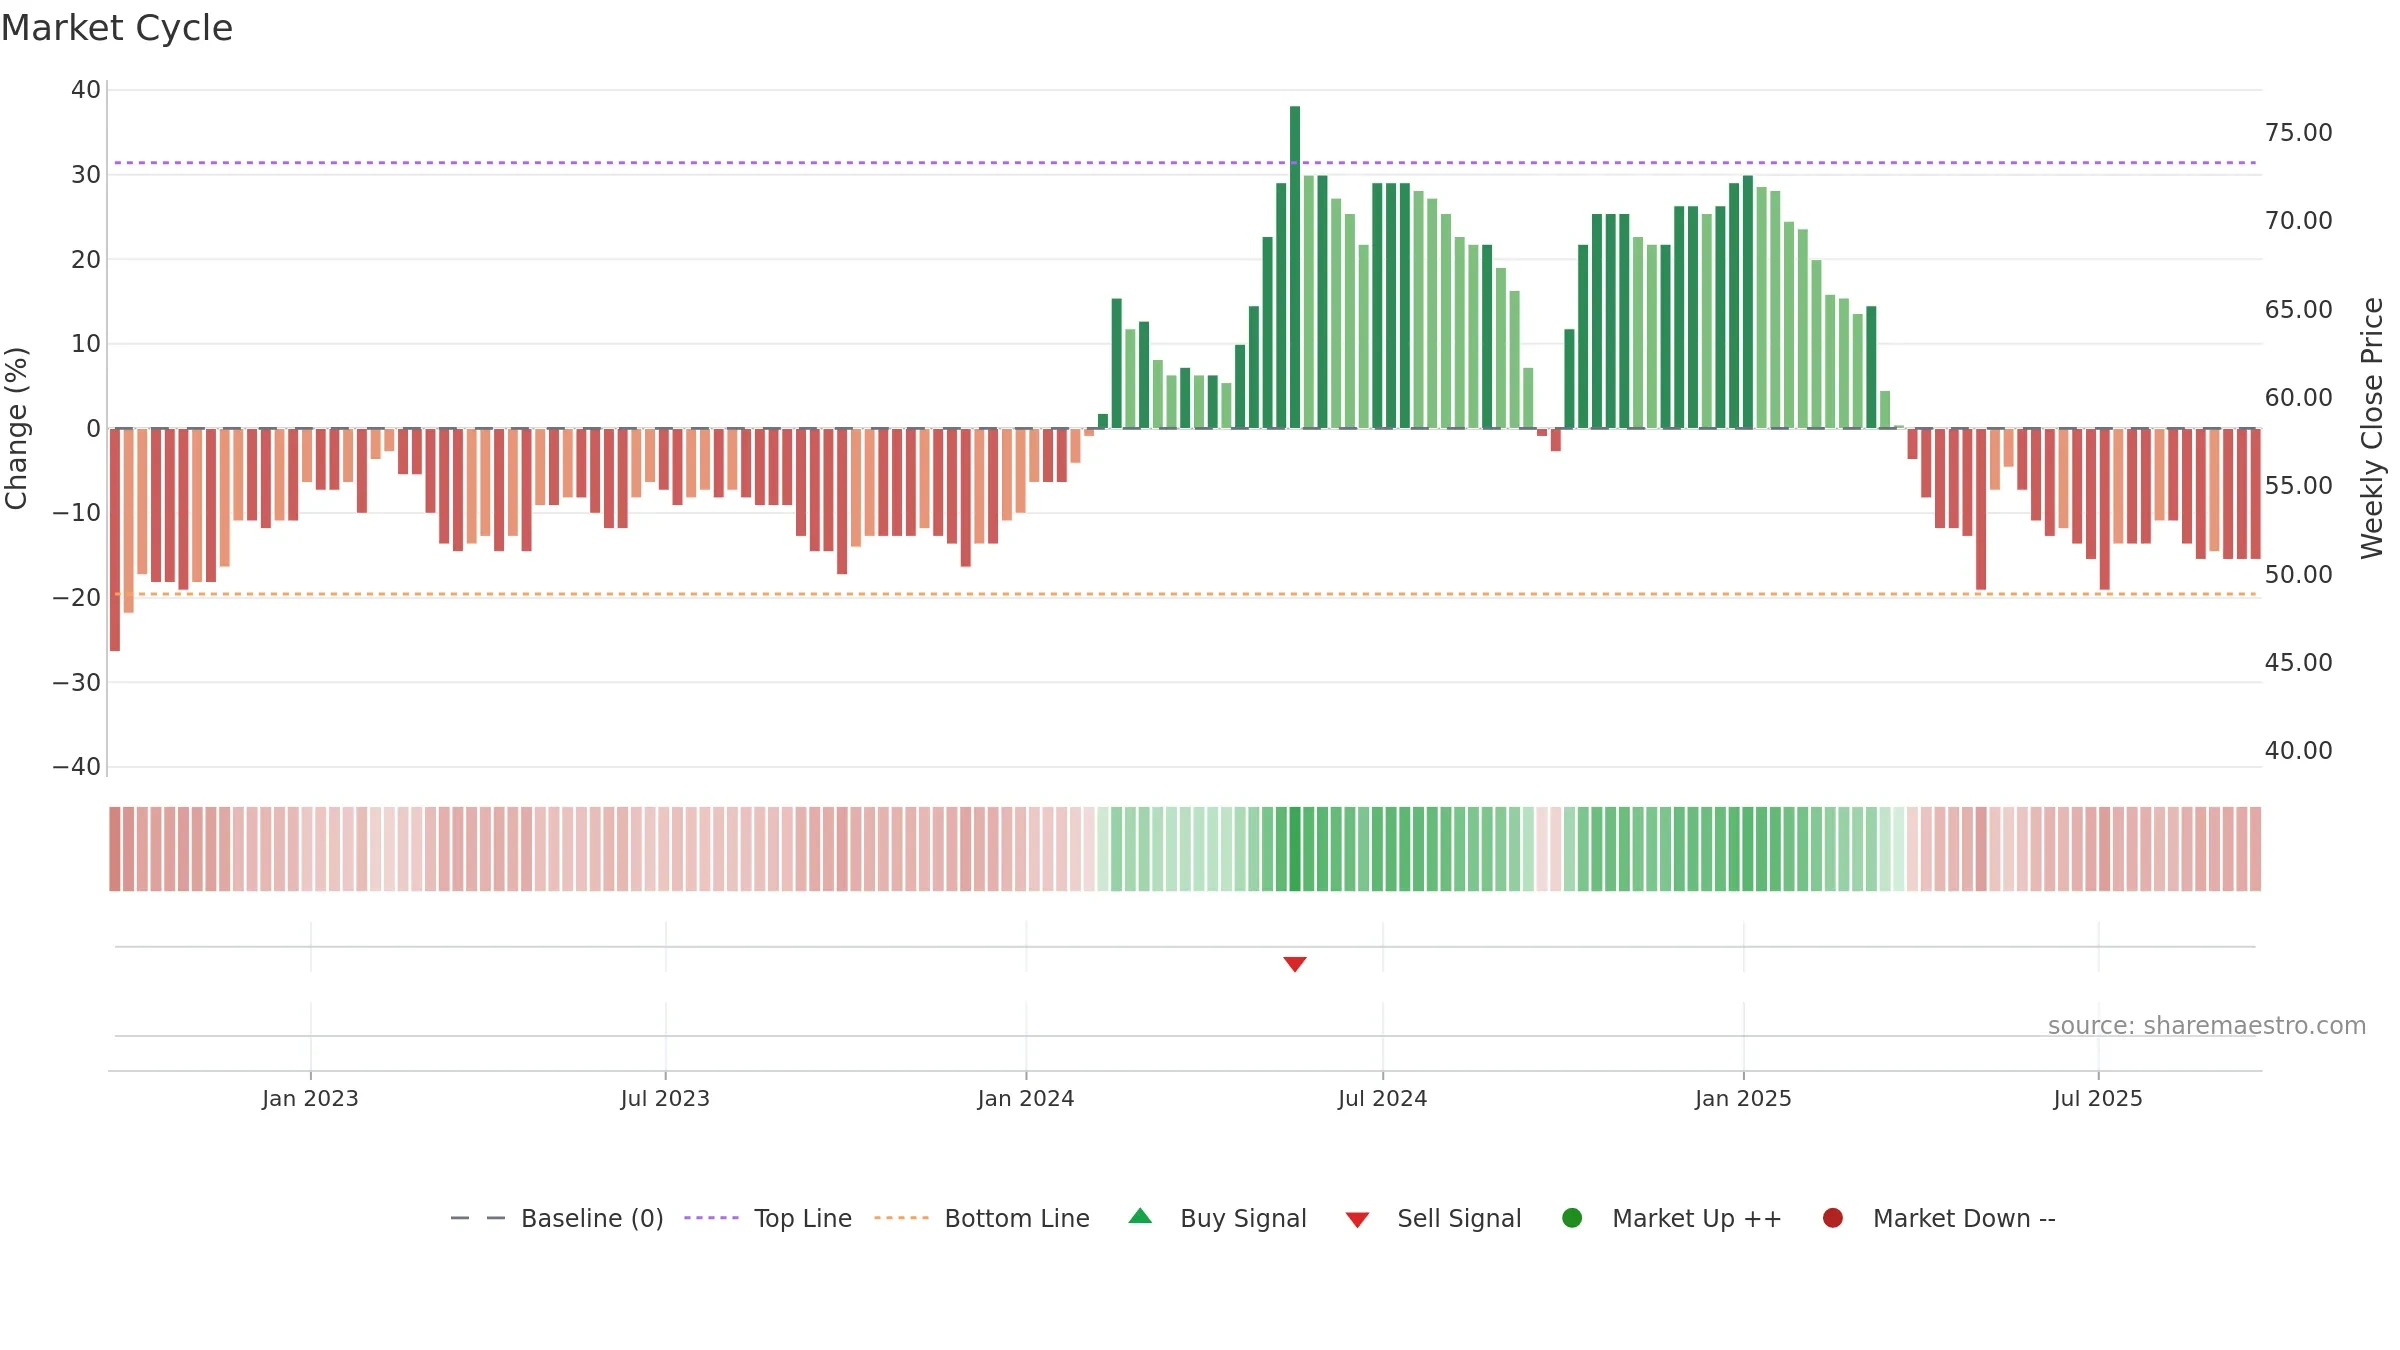The image size is (2400, 1350).
Task: Click the green Market Up circle icon
Action: [1572, 1218]
